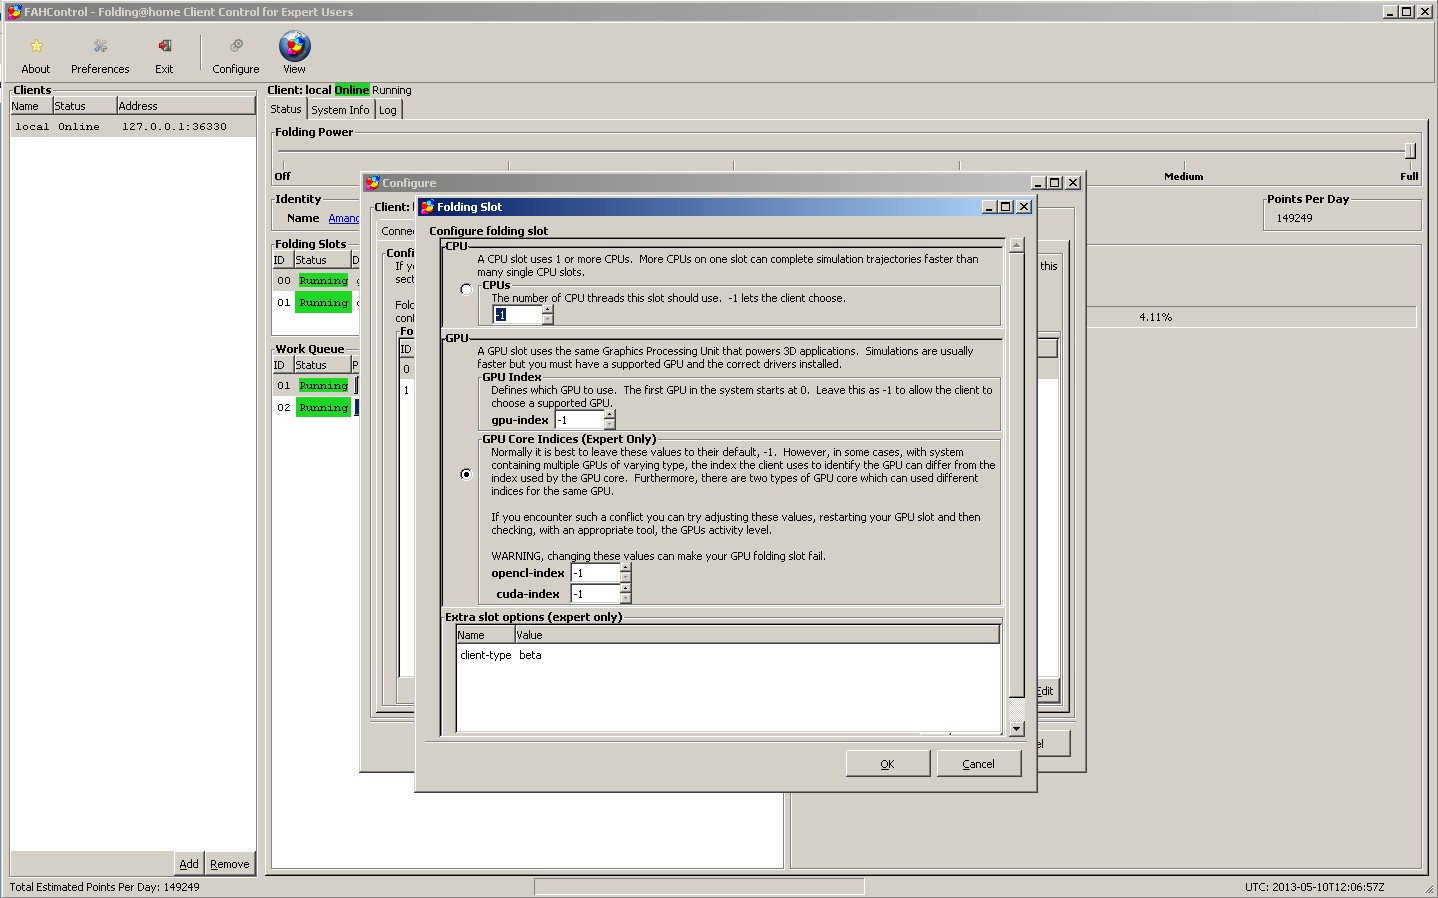Image resolution: width=1438 pixels, height=898 pixels.
Task: Select the local client row
Action: [x=133, y=127]
